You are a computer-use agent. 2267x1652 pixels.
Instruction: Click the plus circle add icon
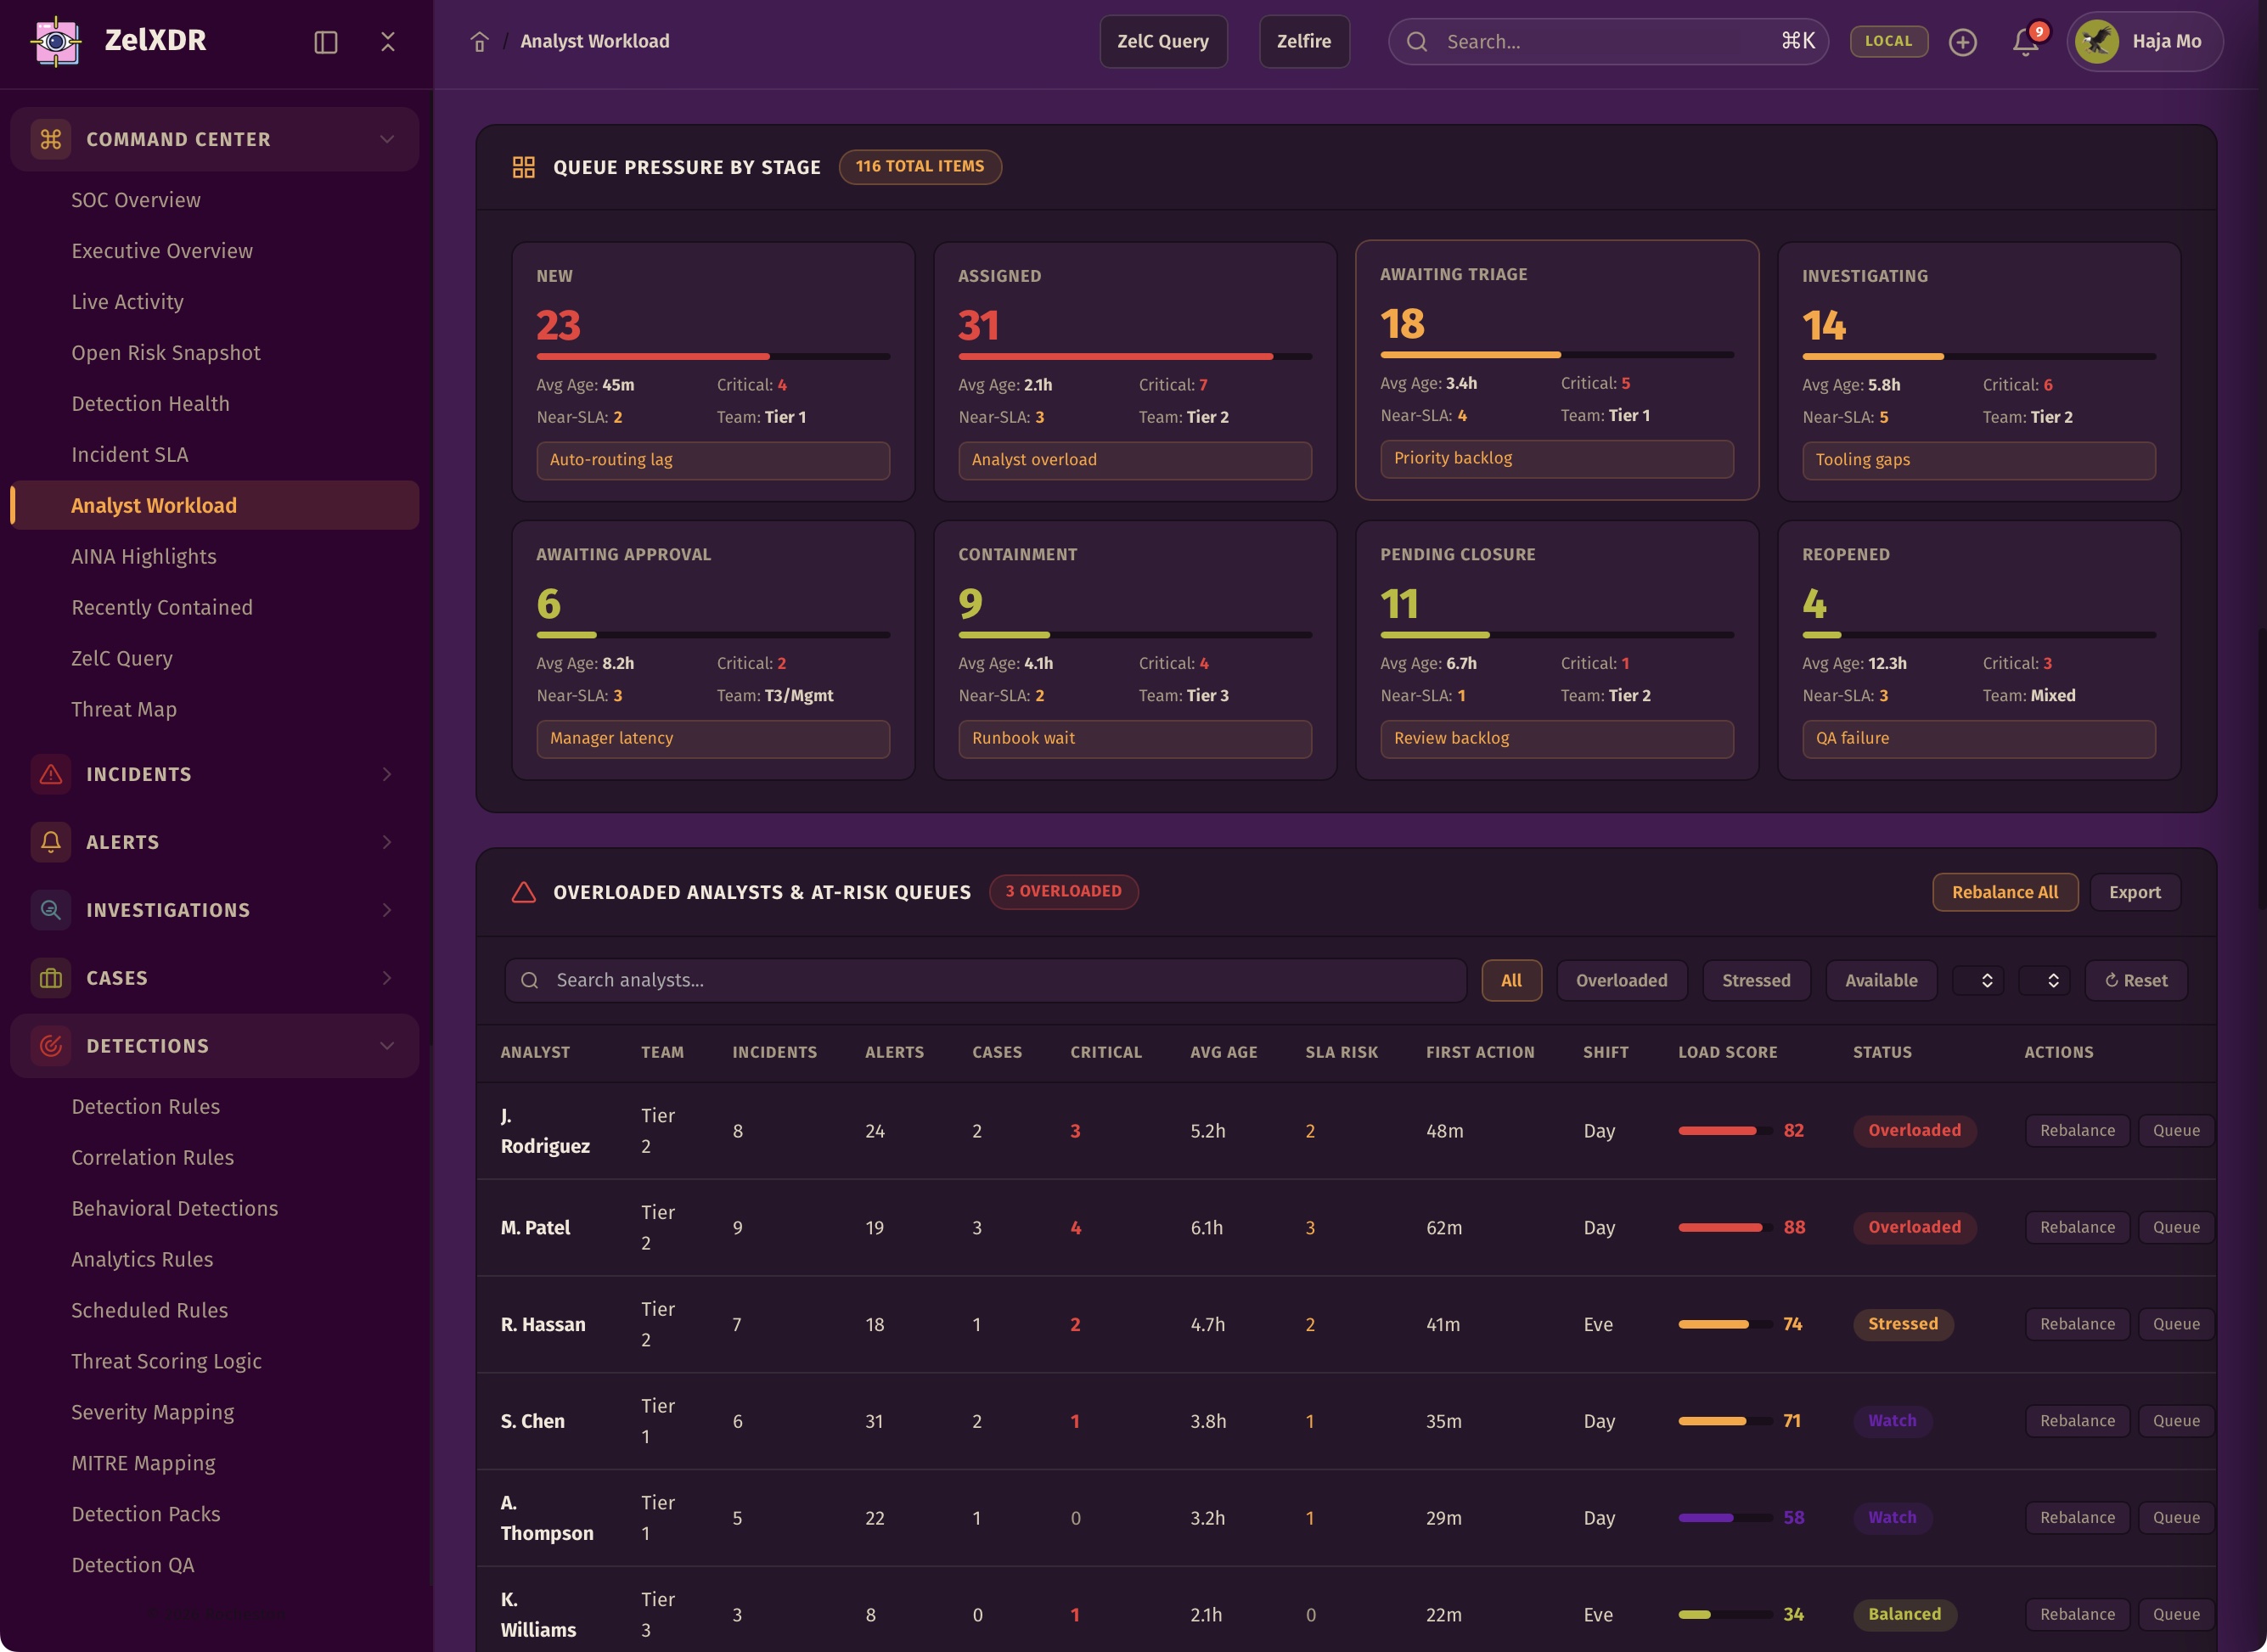click(x=1962, y=42)
